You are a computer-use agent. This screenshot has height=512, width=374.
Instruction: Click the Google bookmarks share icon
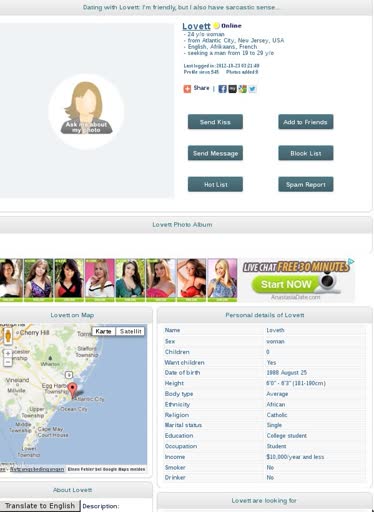point(242,89)
